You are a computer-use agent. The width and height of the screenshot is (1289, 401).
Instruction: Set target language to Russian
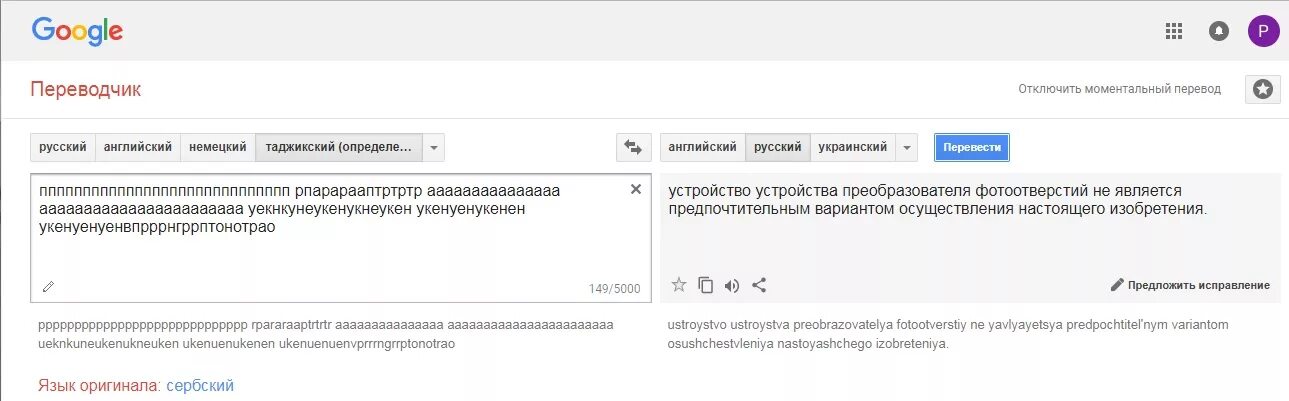click(x=778, y=147)
